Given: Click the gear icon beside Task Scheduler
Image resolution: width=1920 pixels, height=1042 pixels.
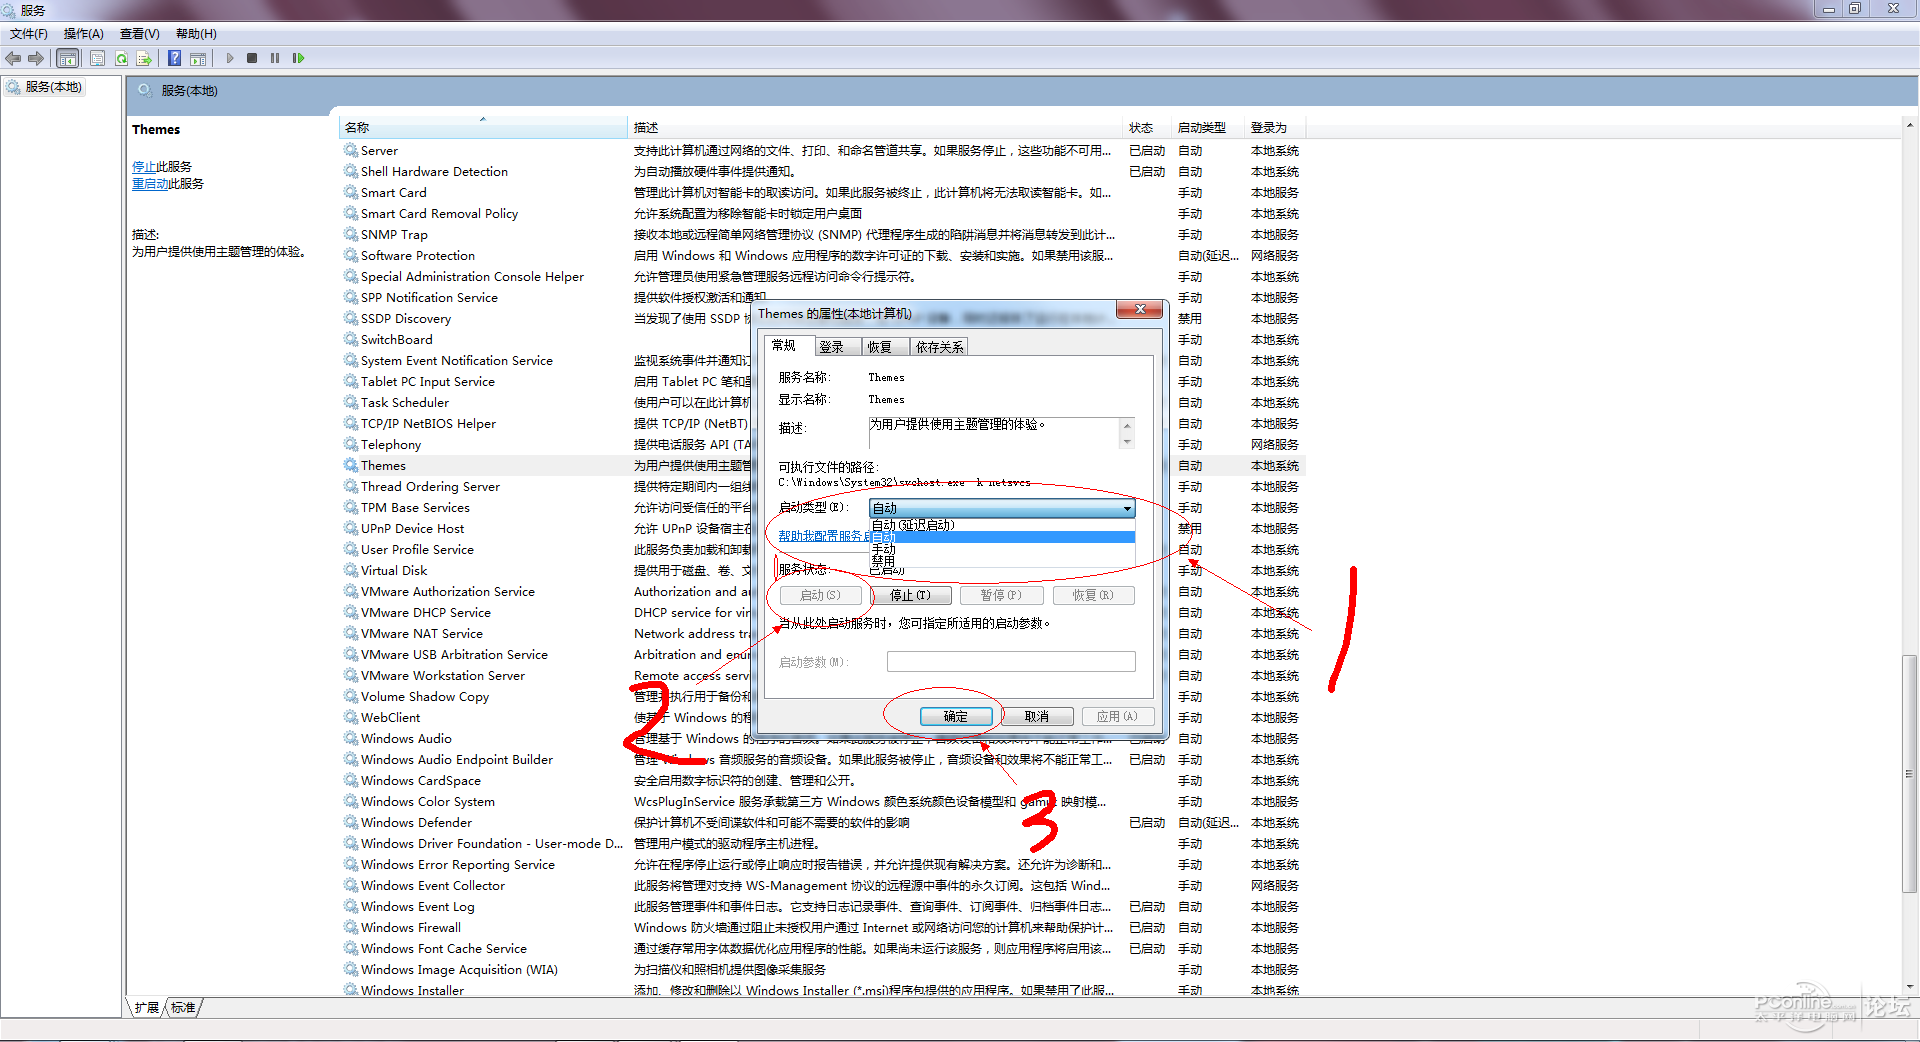Looking at the screenshot, I should (351, 402).
